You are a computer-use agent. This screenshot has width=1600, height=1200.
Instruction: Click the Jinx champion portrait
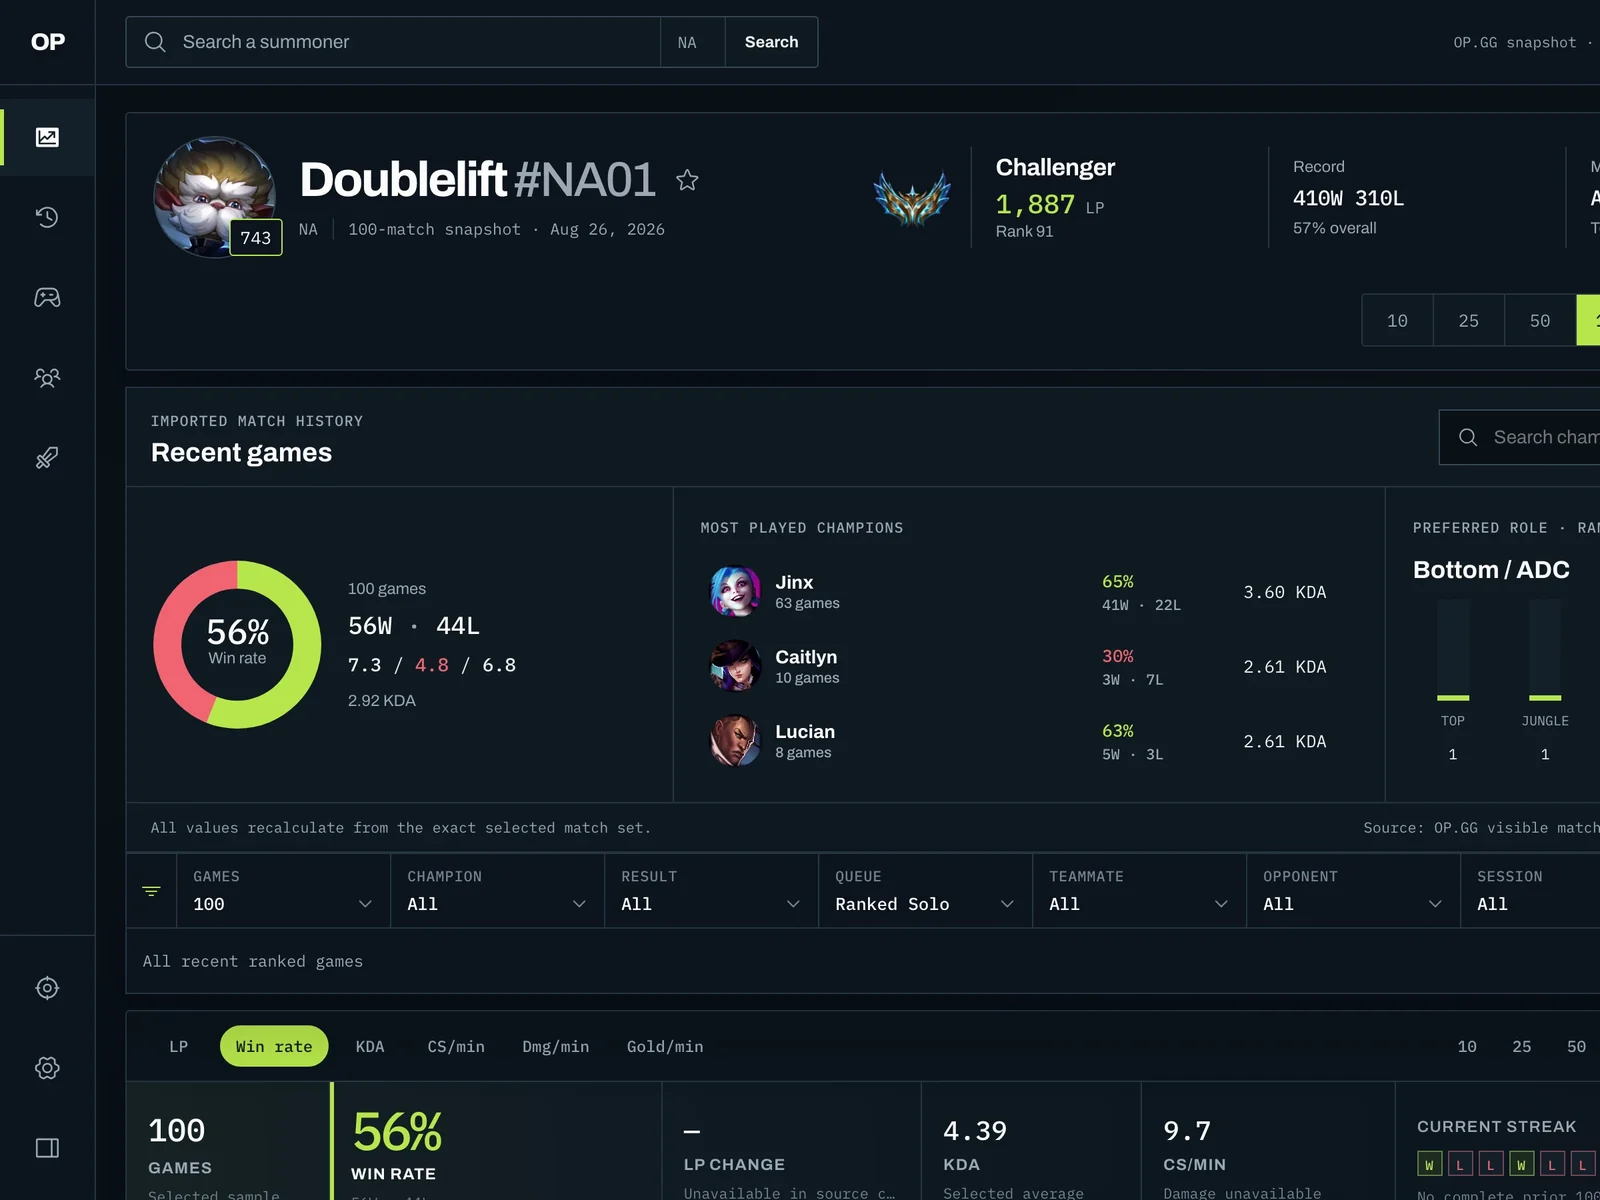point(735,592)
